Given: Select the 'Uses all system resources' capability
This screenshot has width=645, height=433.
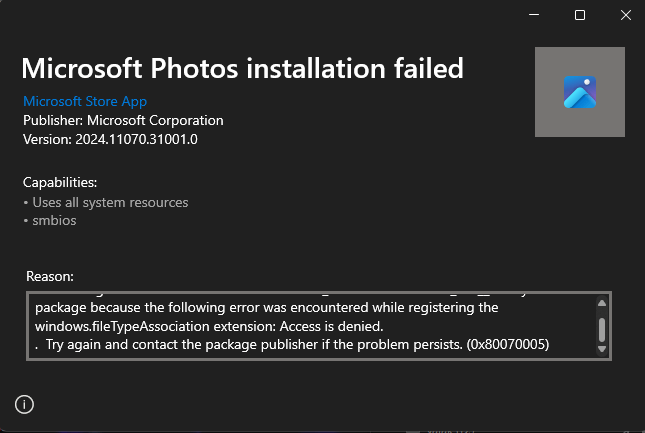Looking at the screenshot, I should click(110, 202).
